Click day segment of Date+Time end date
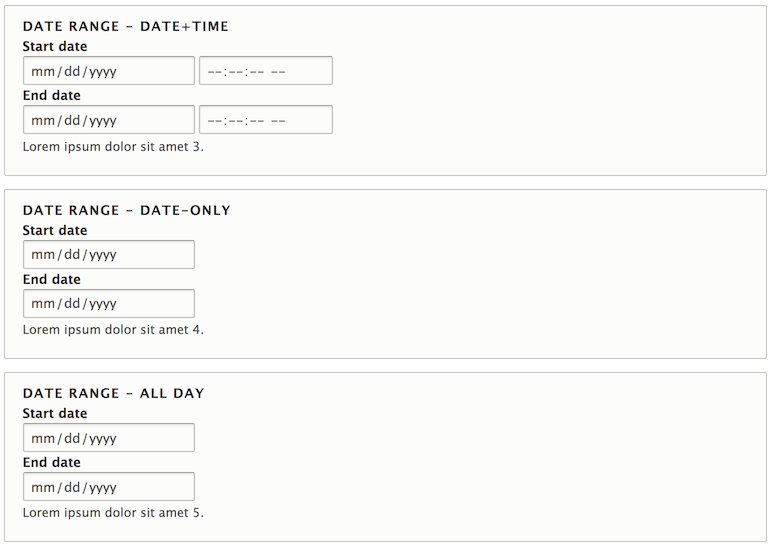The height and width of the screenshot is (546, 774). [x=72, y=120]
